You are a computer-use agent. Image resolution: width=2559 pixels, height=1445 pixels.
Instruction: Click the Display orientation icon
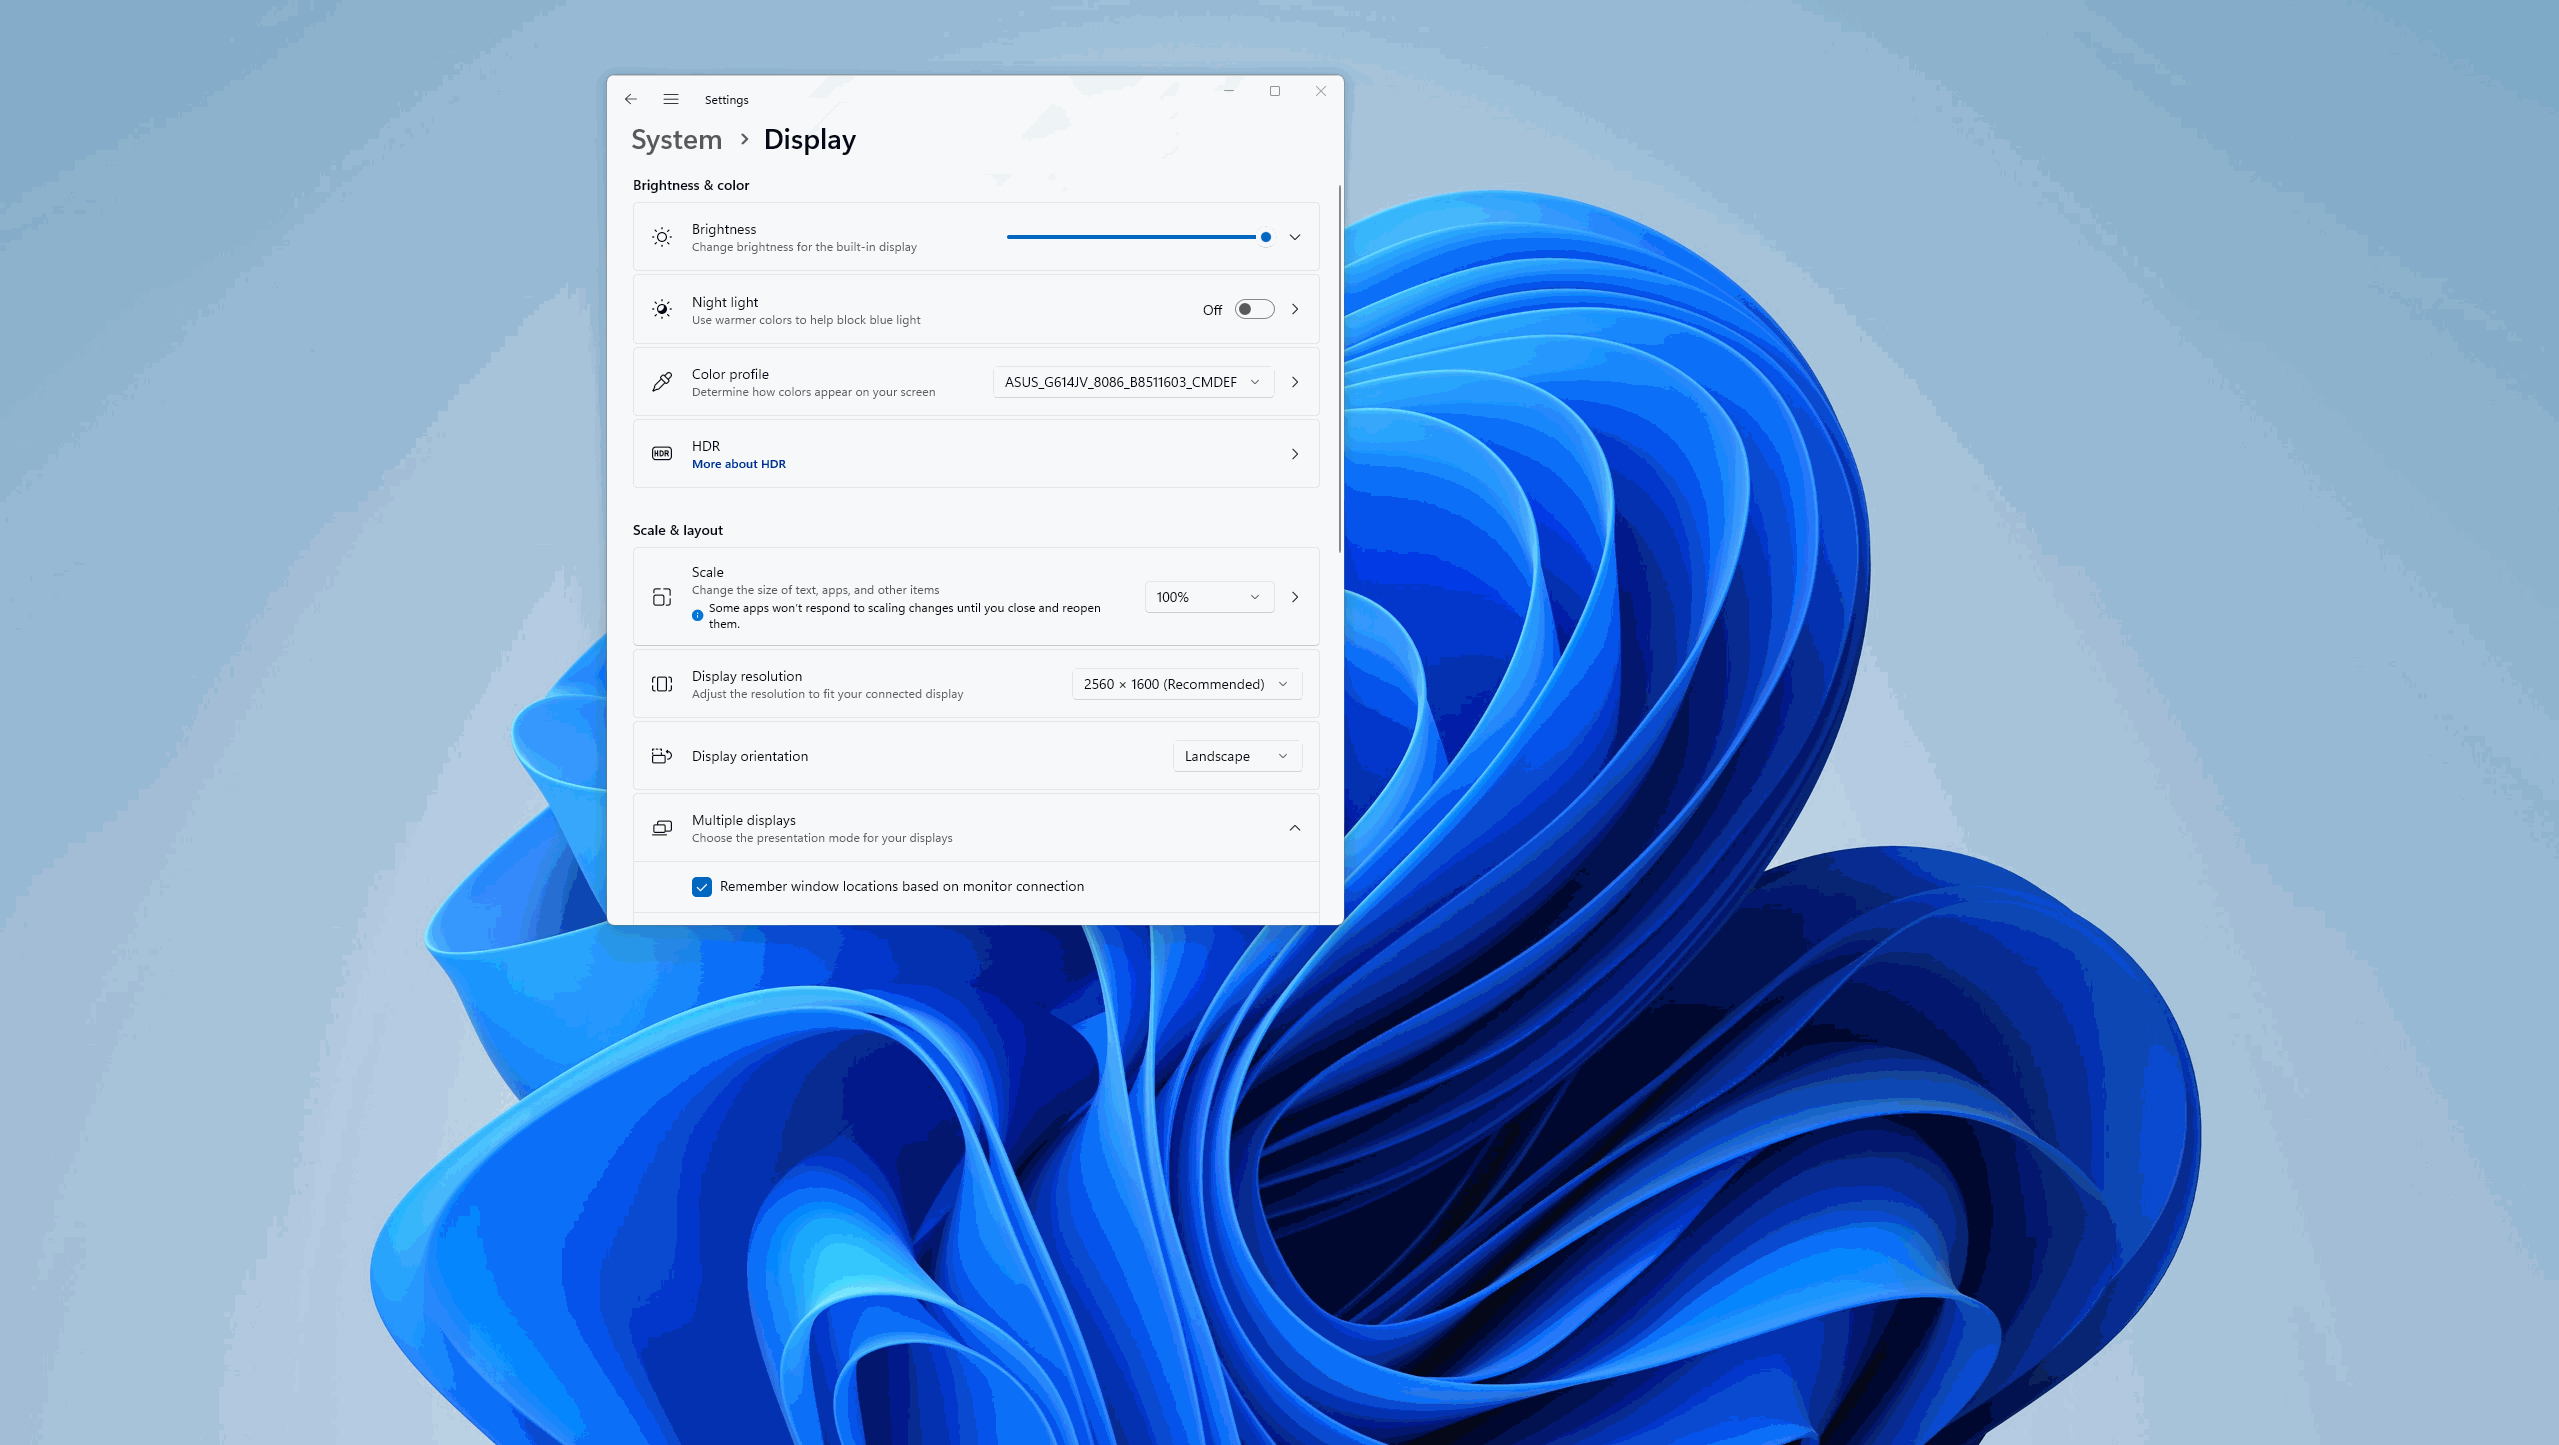pos(662,756)
